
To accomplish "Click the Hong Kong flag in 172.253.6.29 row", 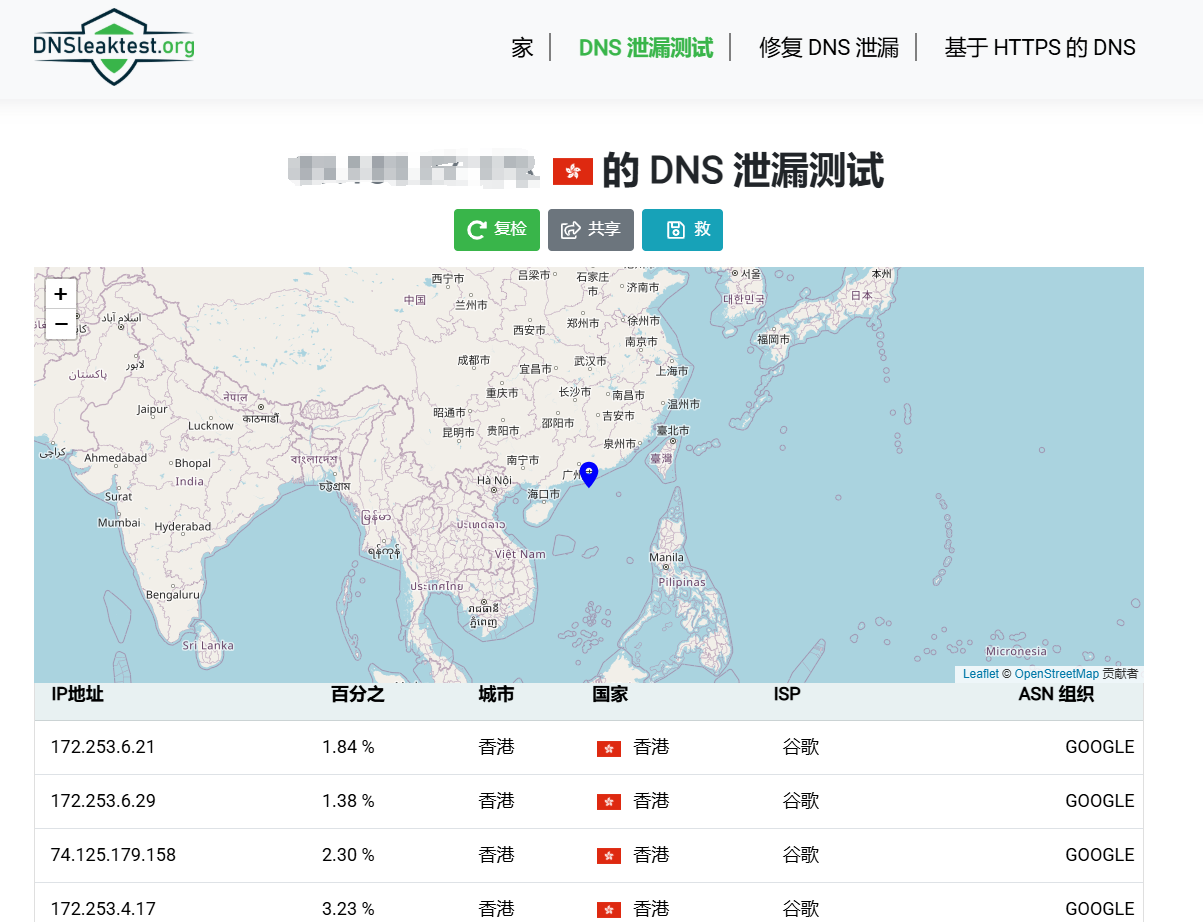I will (609, 802).
